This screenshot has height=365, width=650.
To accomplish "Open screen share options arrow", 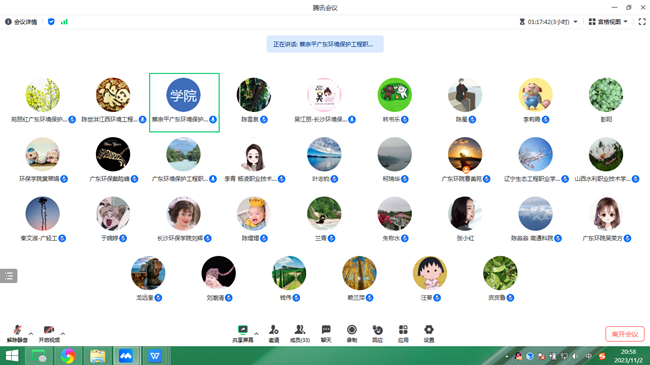I will point(256,333).
